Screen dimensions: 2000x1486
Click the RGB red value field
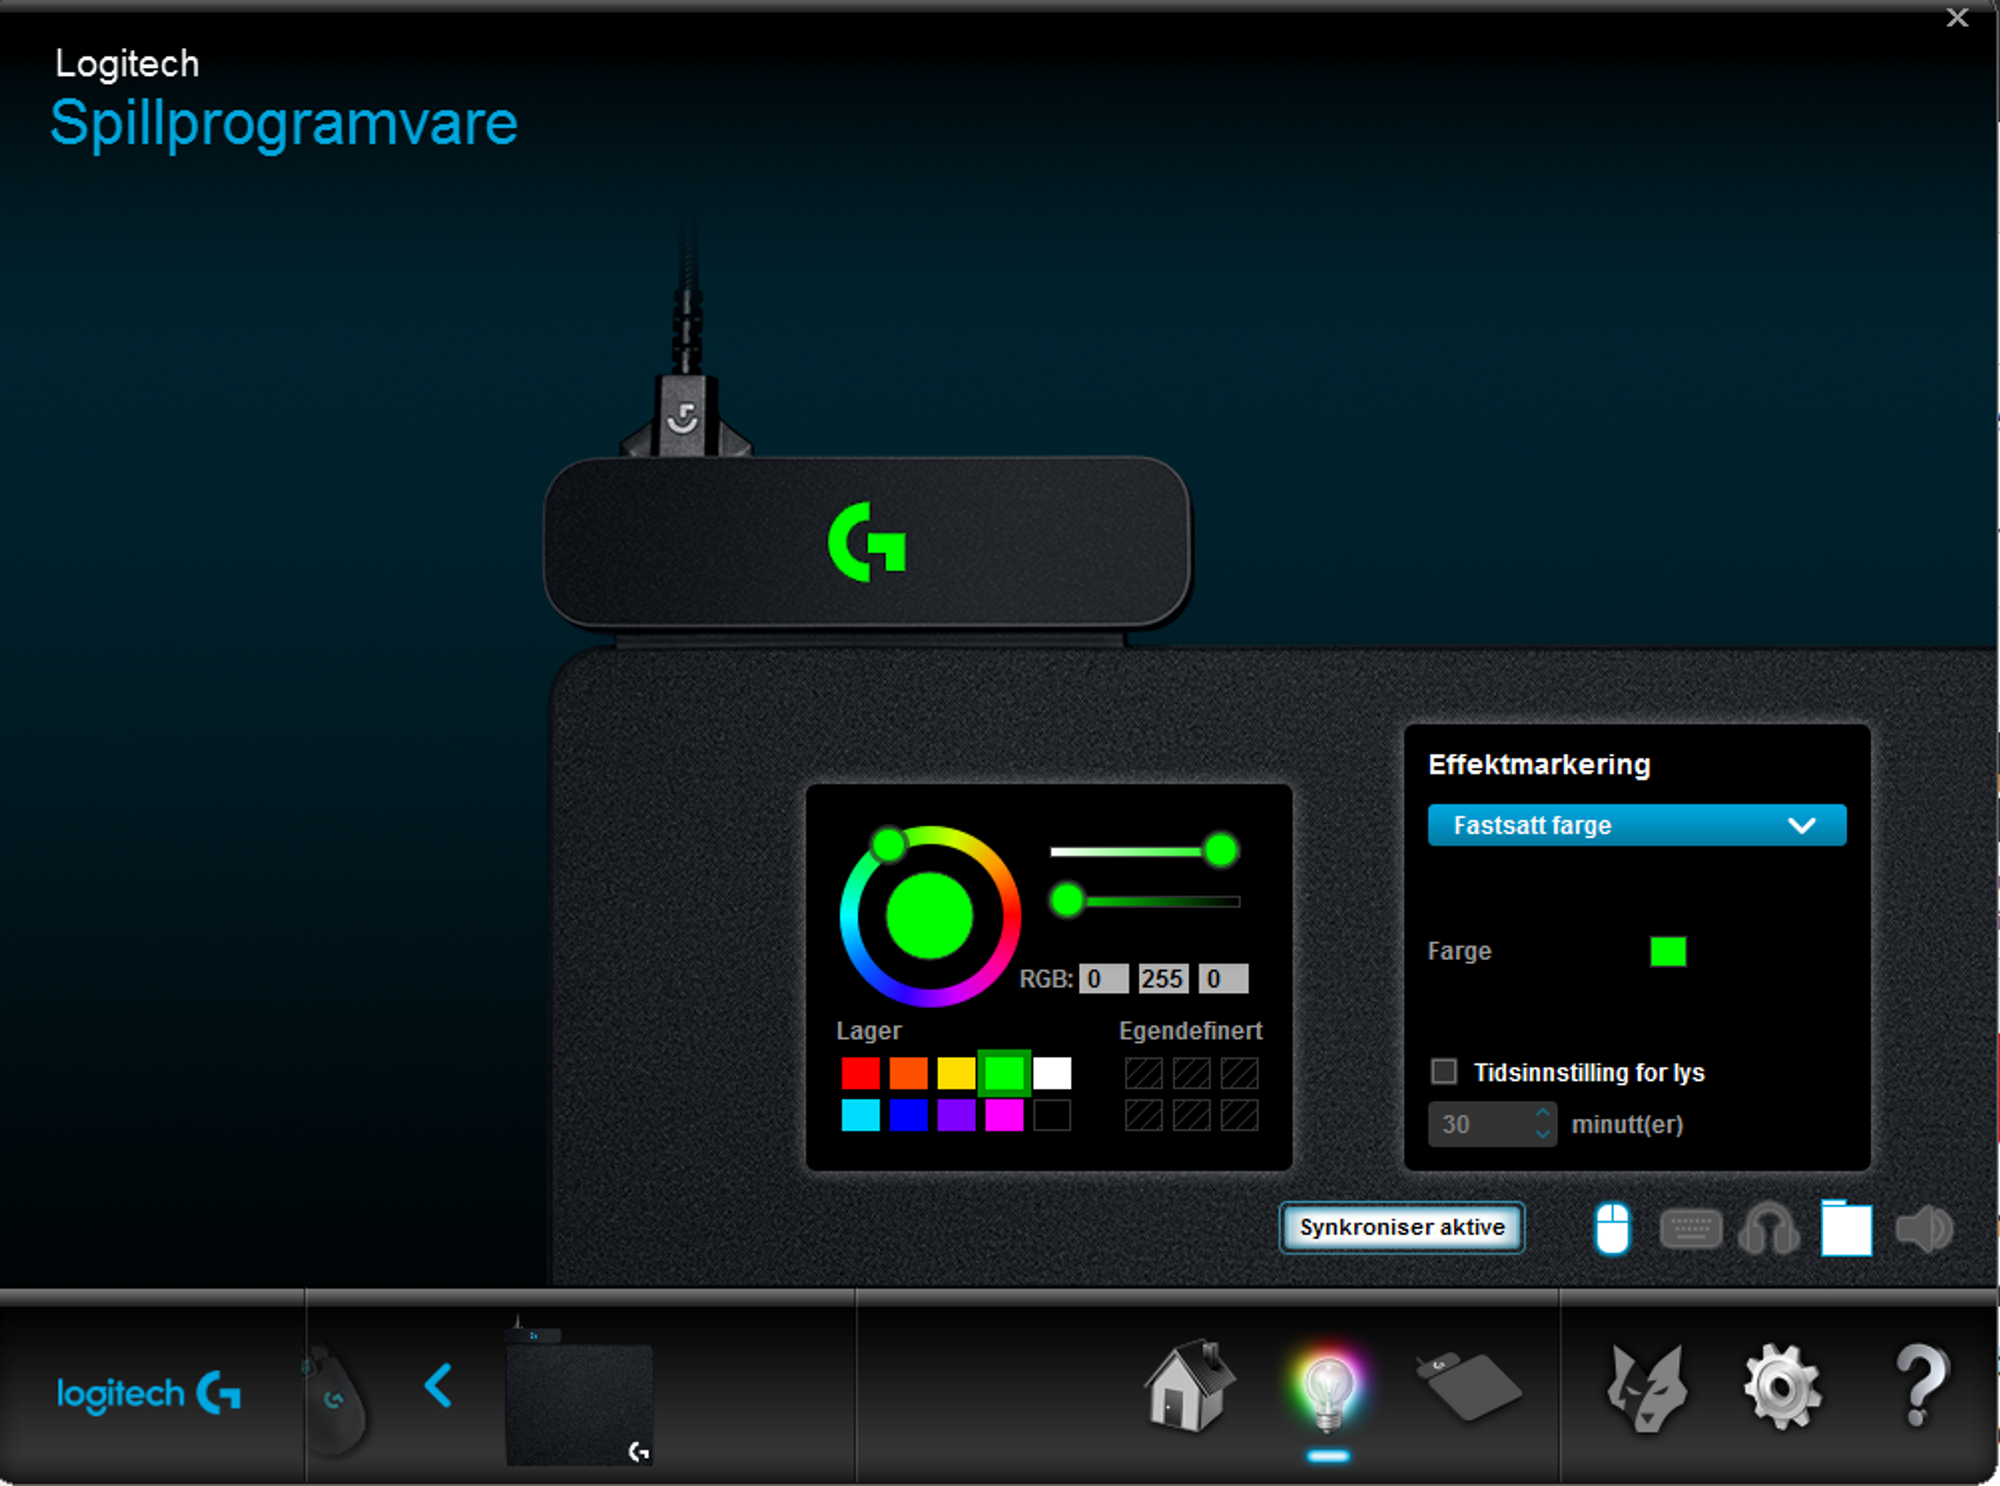pos(1104,979)
